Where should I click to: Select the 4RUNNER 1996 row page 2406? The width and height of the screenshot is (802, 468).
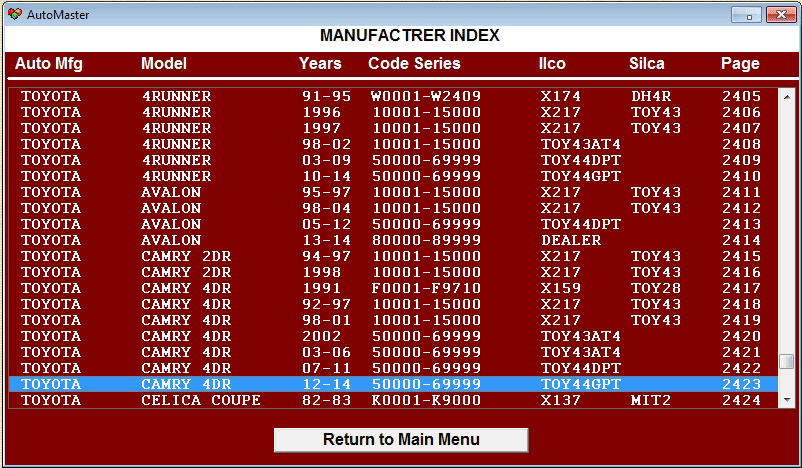[393, 112]
